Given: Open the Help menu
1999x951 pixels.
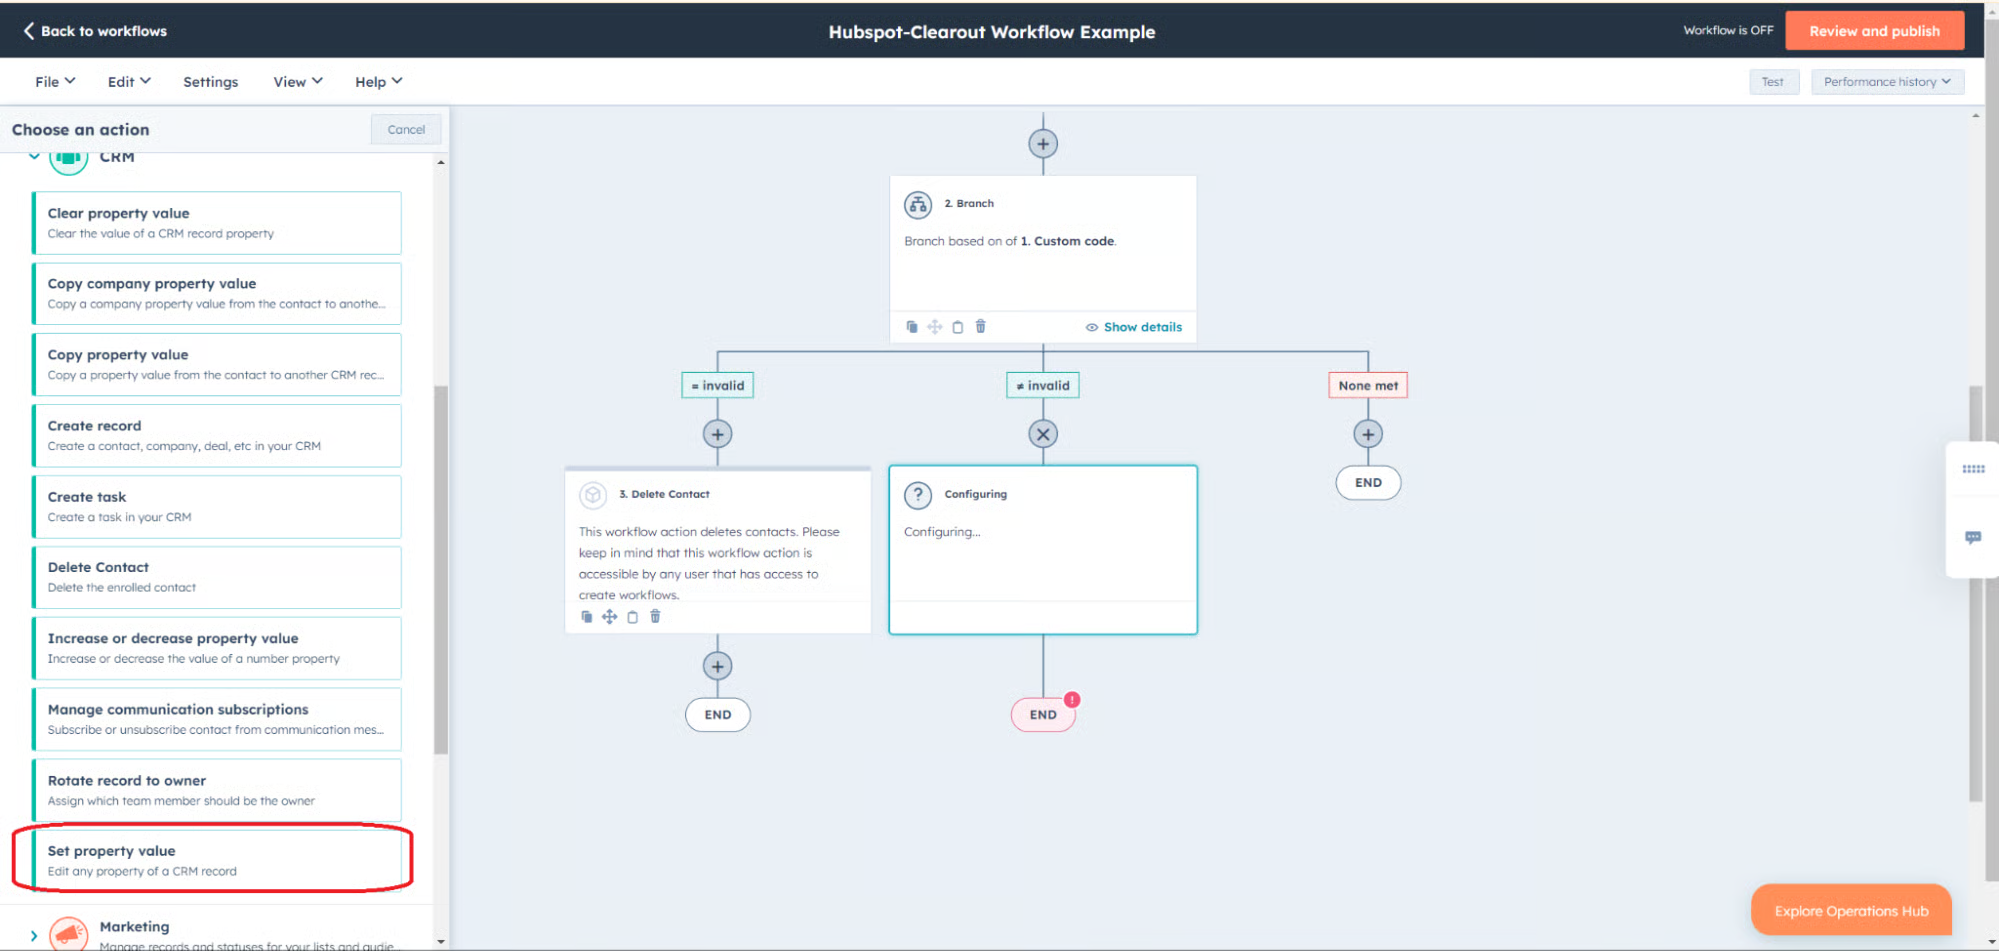Looking at the screenshot, I should point(377,81).
